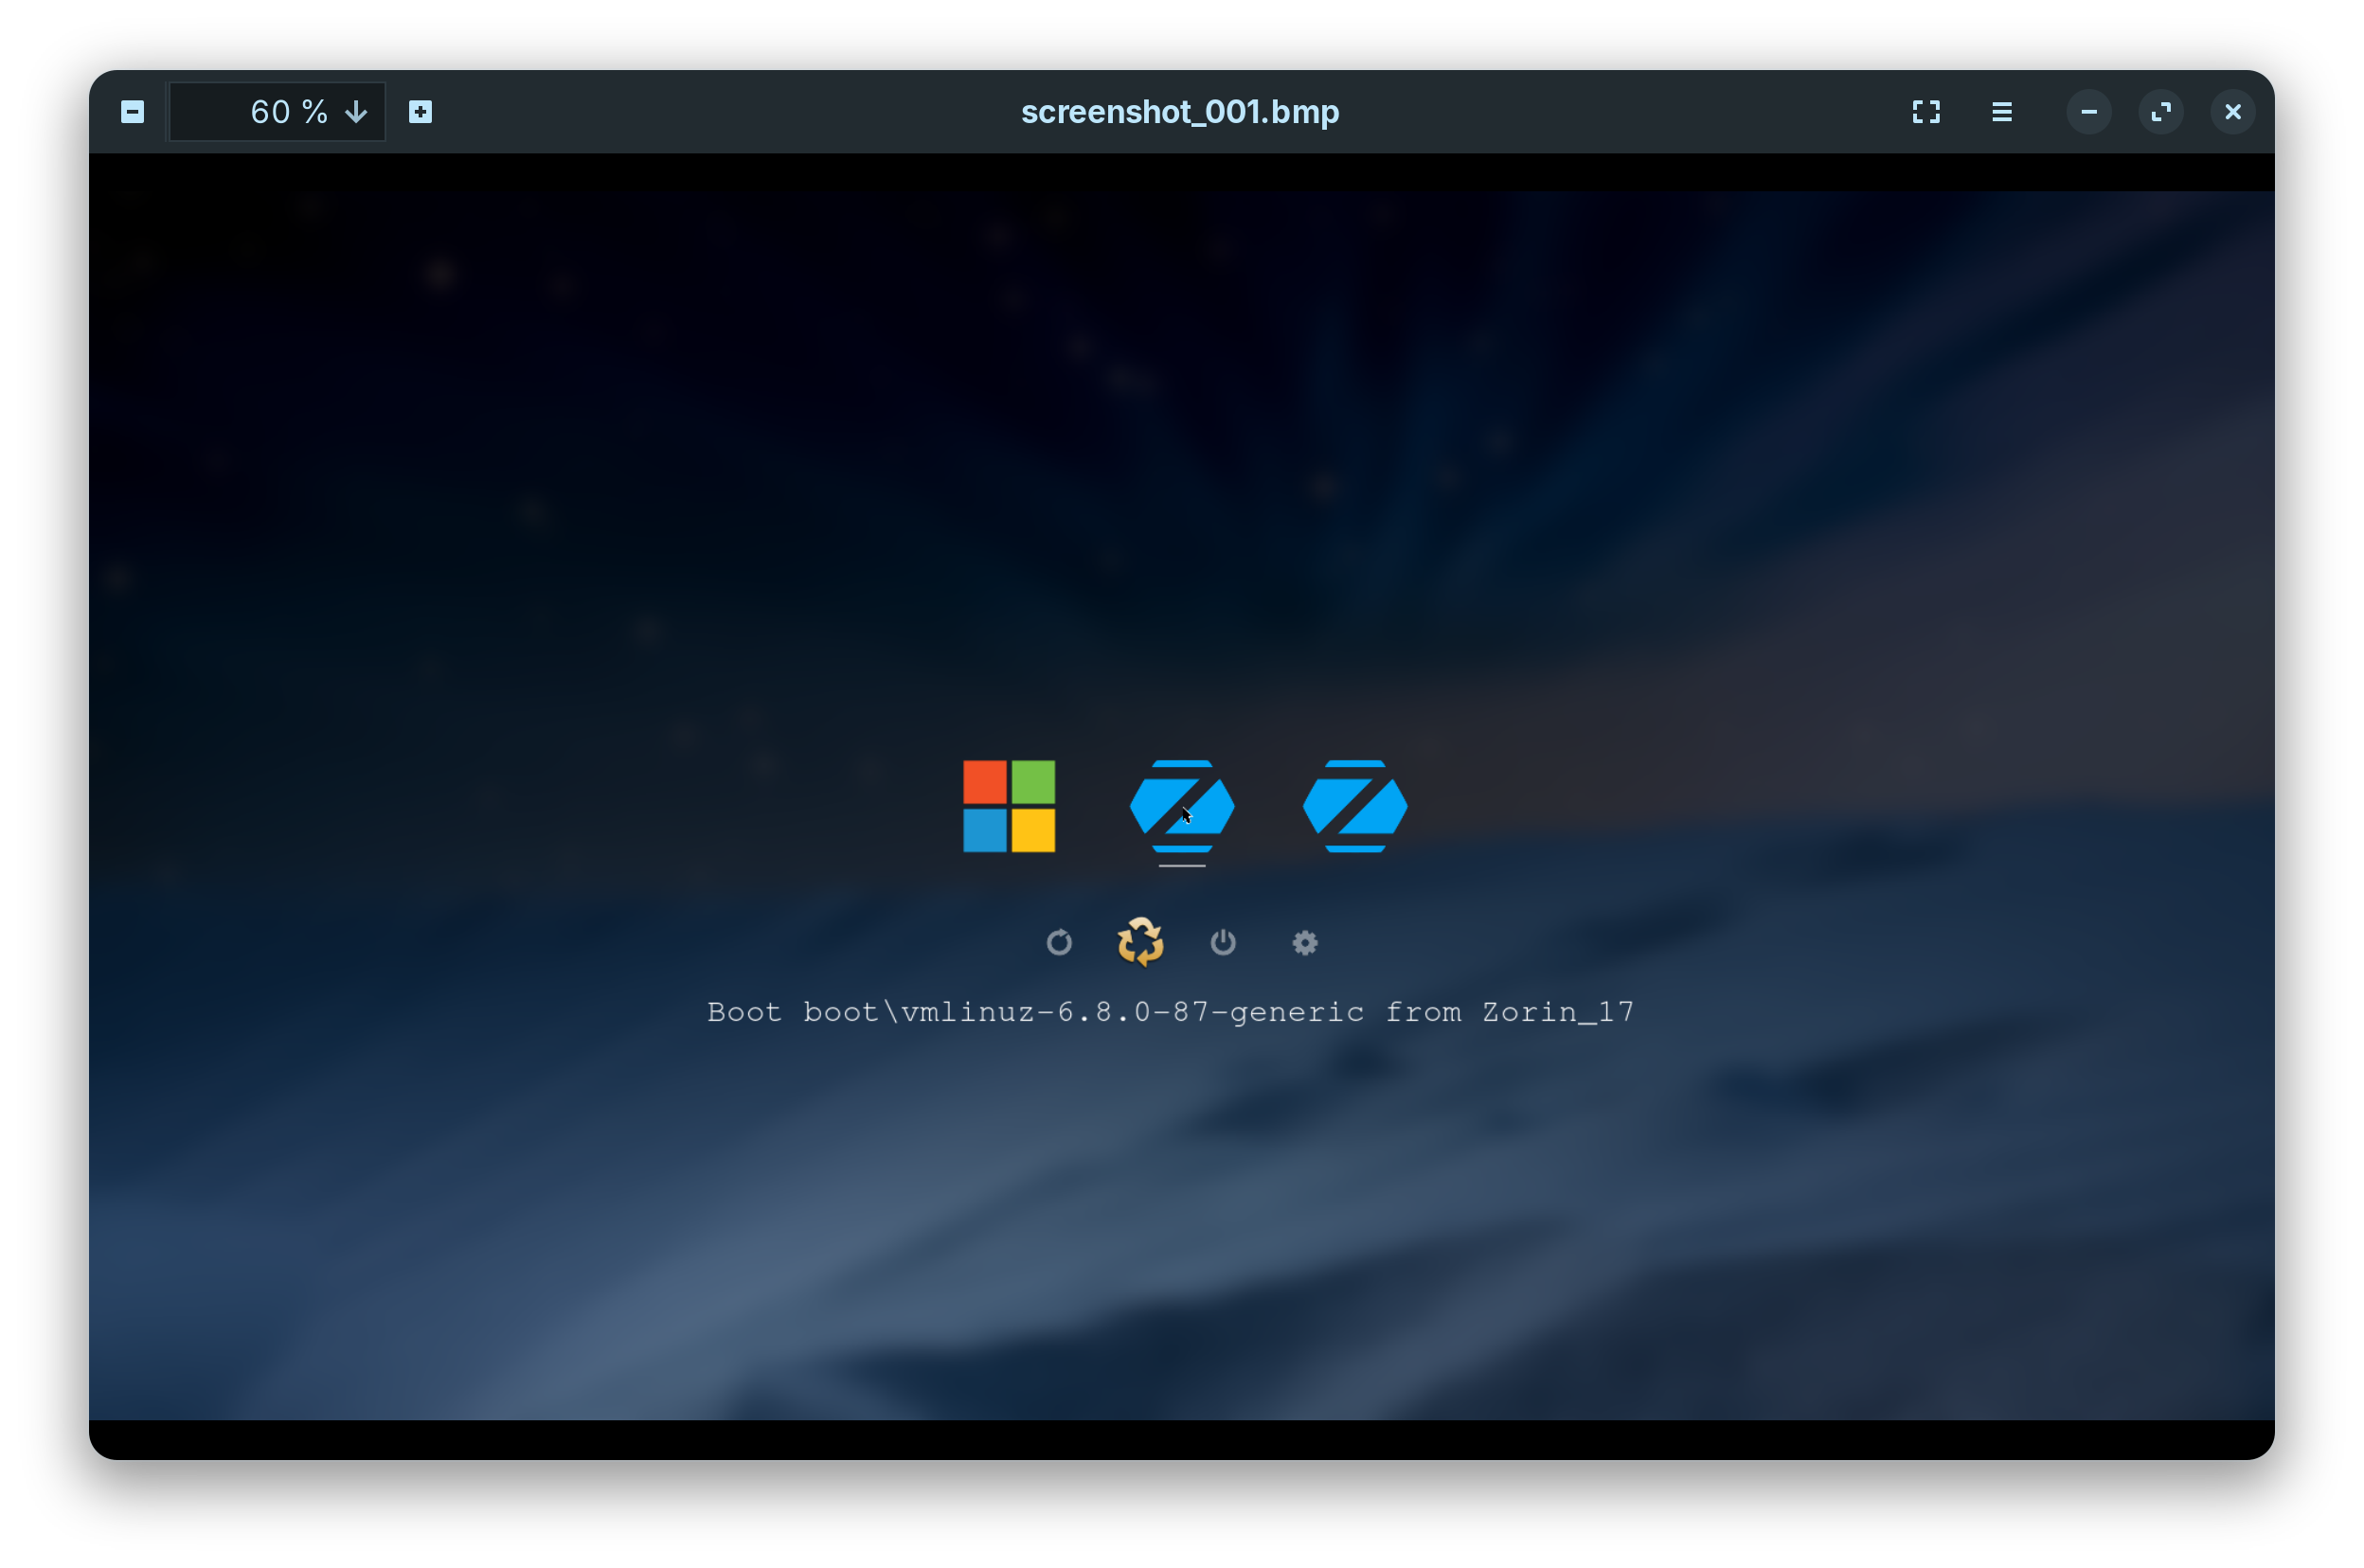Click the zoom in plus button
The image size is (2364, 1568).
(x=420, y=112)
